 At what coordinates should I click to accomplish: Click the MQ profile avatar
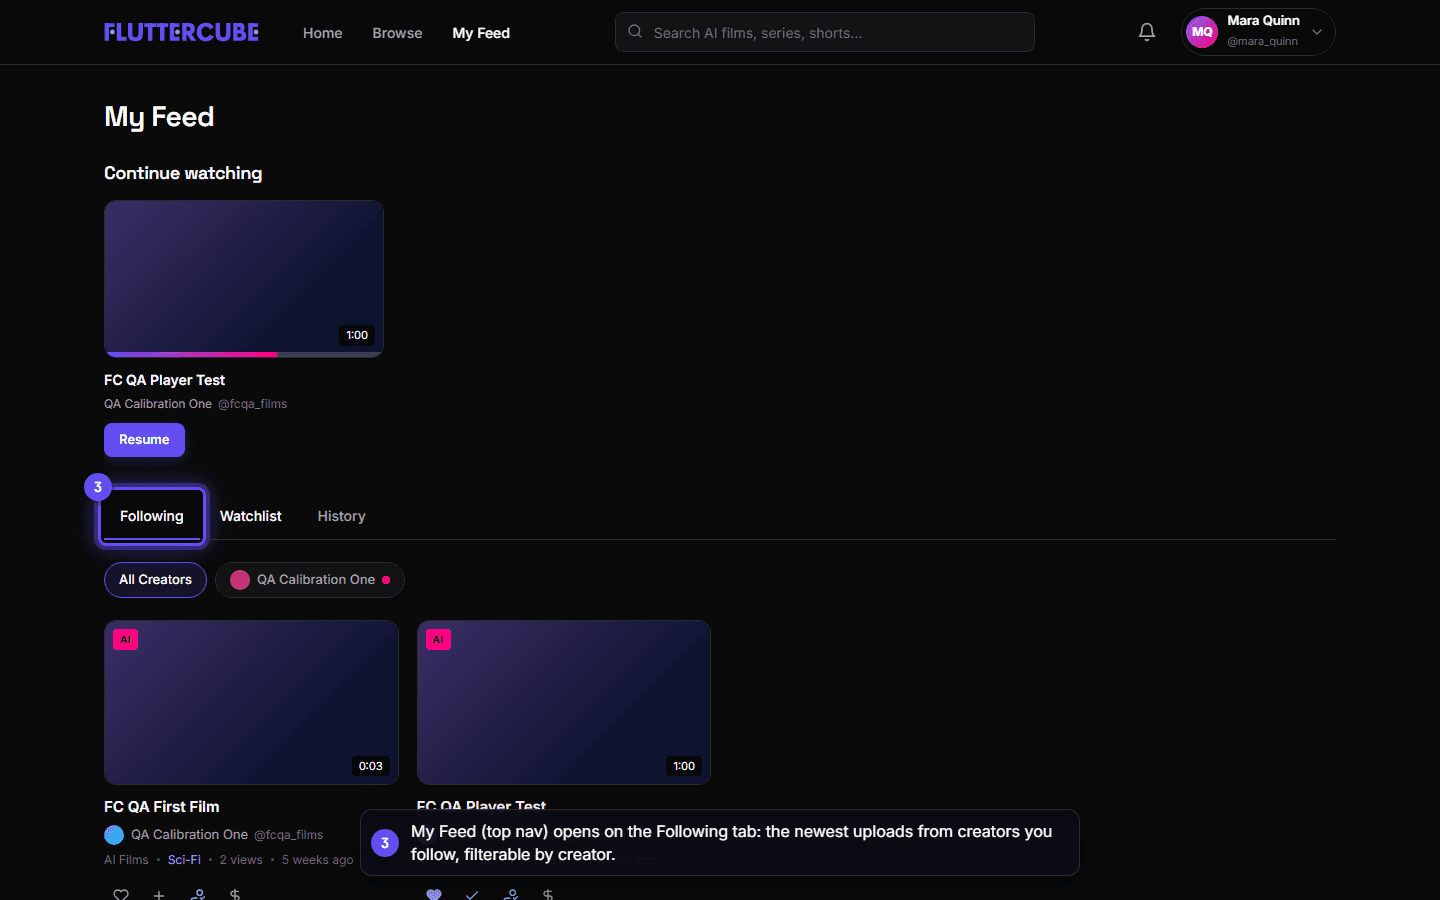click(1202, 32)
